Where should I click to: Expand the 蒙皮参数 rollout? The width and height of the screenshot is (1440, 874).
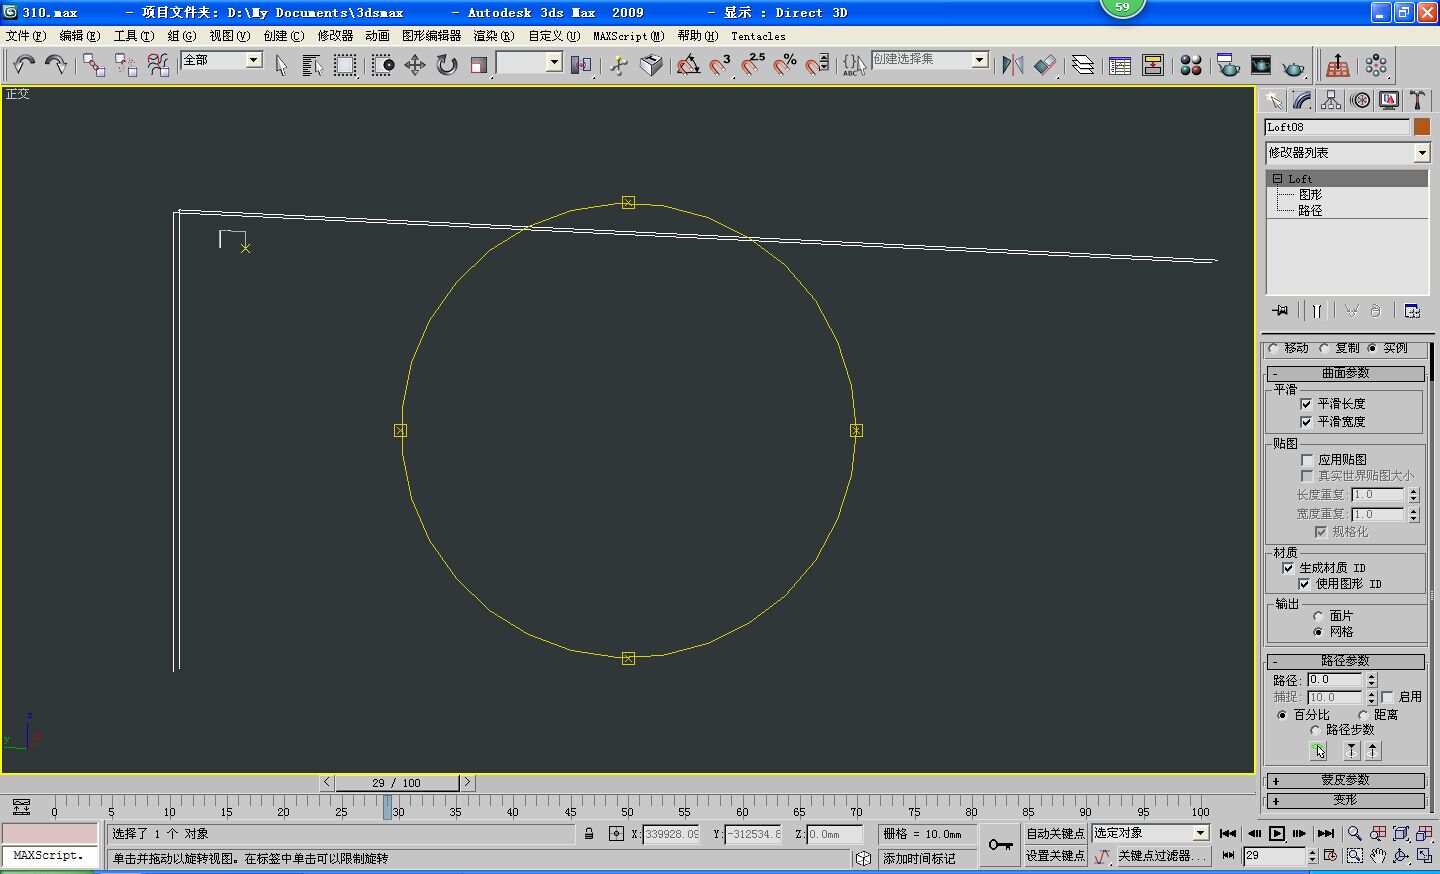[x=1345, y=780]
